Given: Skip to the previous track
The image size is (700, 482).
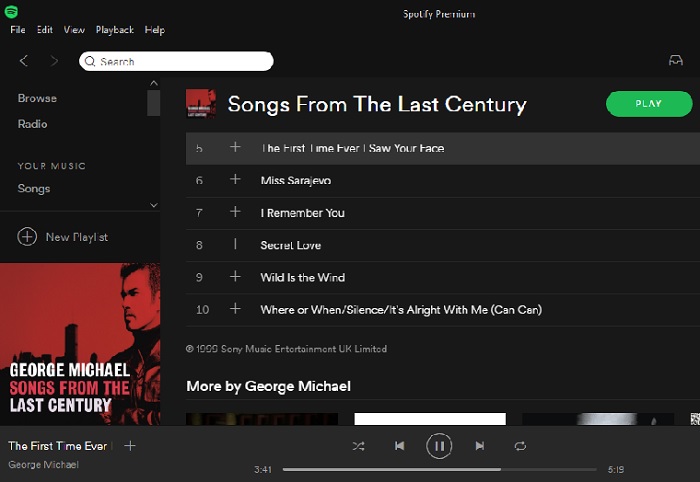Looking at the screenshot, I should tap(399, 446).
